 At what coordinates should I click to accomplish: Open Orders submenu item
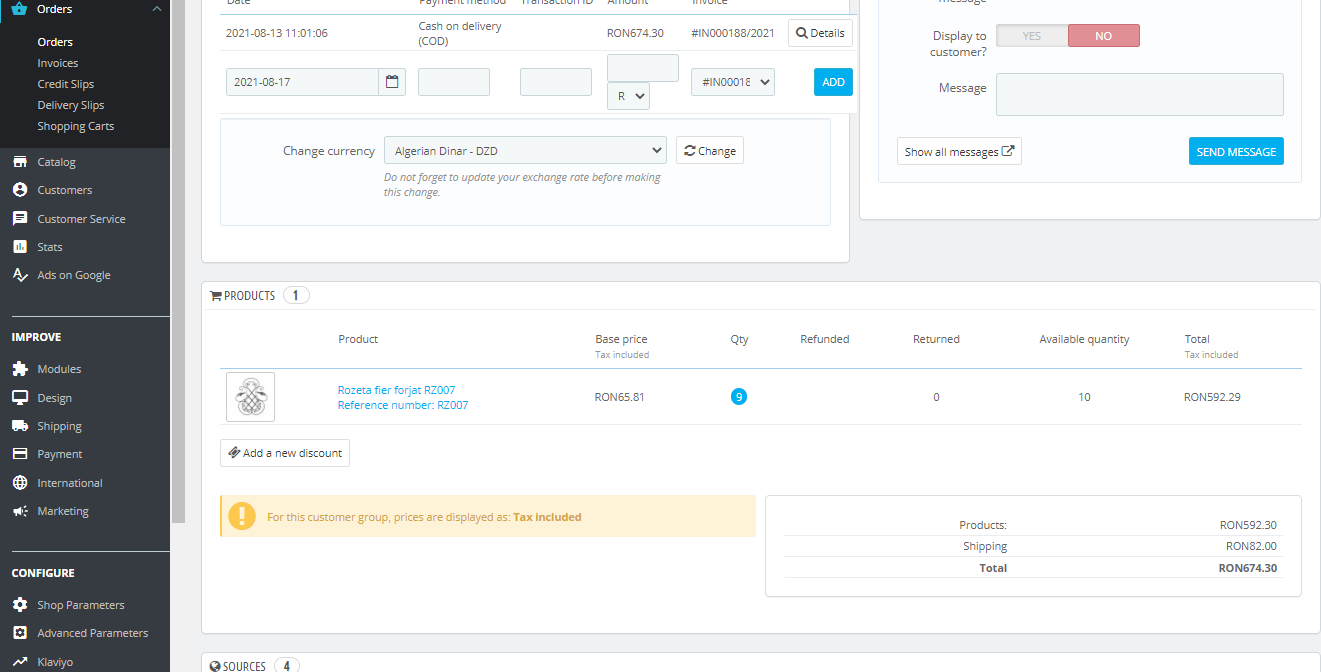pos(55,42)
